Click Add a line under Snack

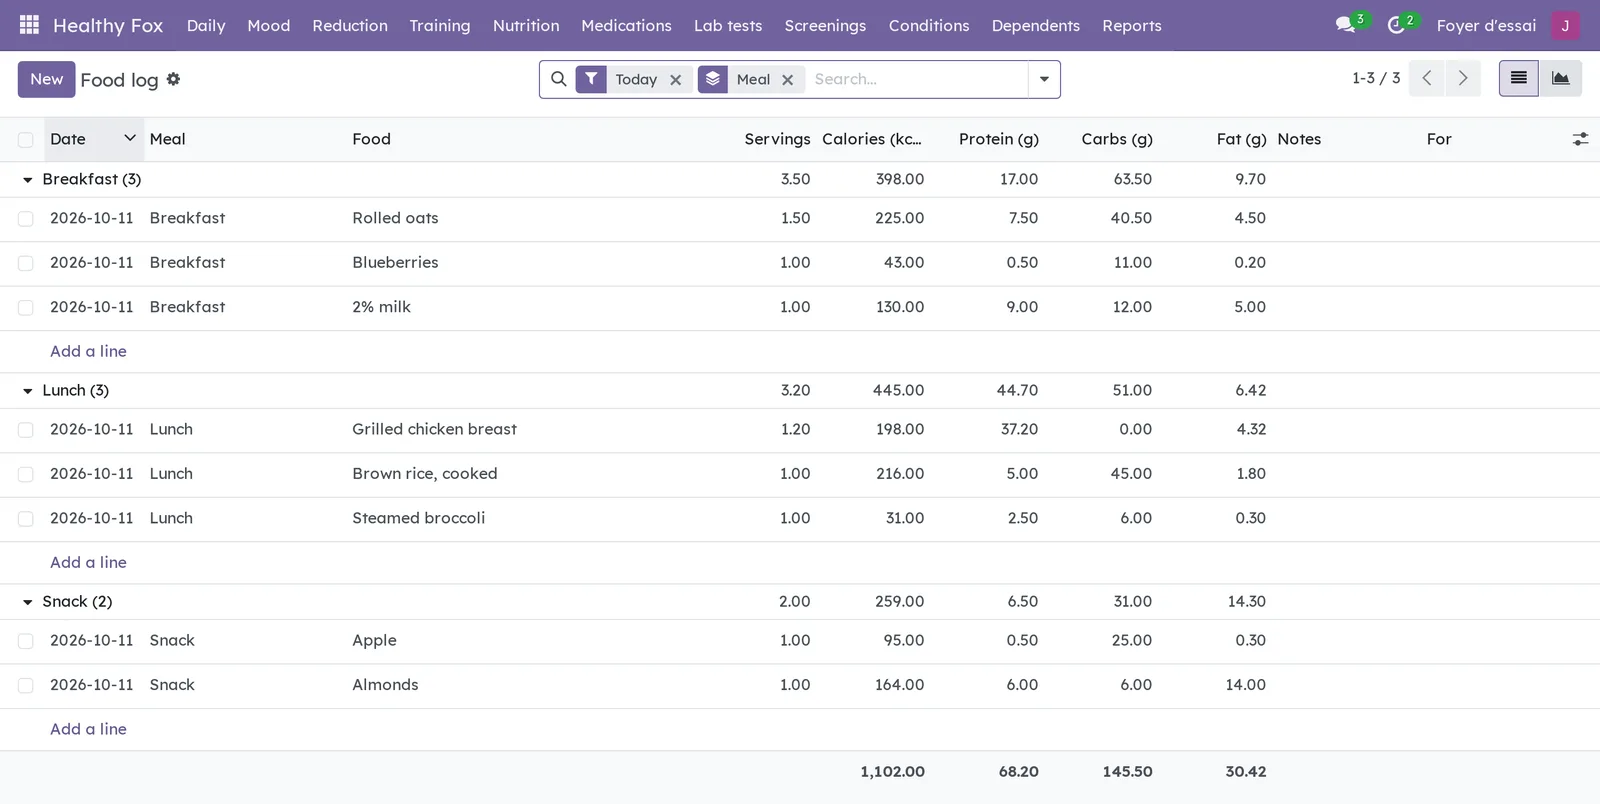point(88,729)
